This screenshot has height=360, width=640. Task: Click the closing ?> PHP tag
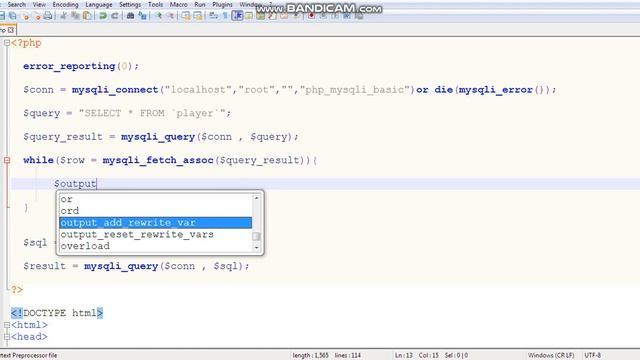(17, 290)
